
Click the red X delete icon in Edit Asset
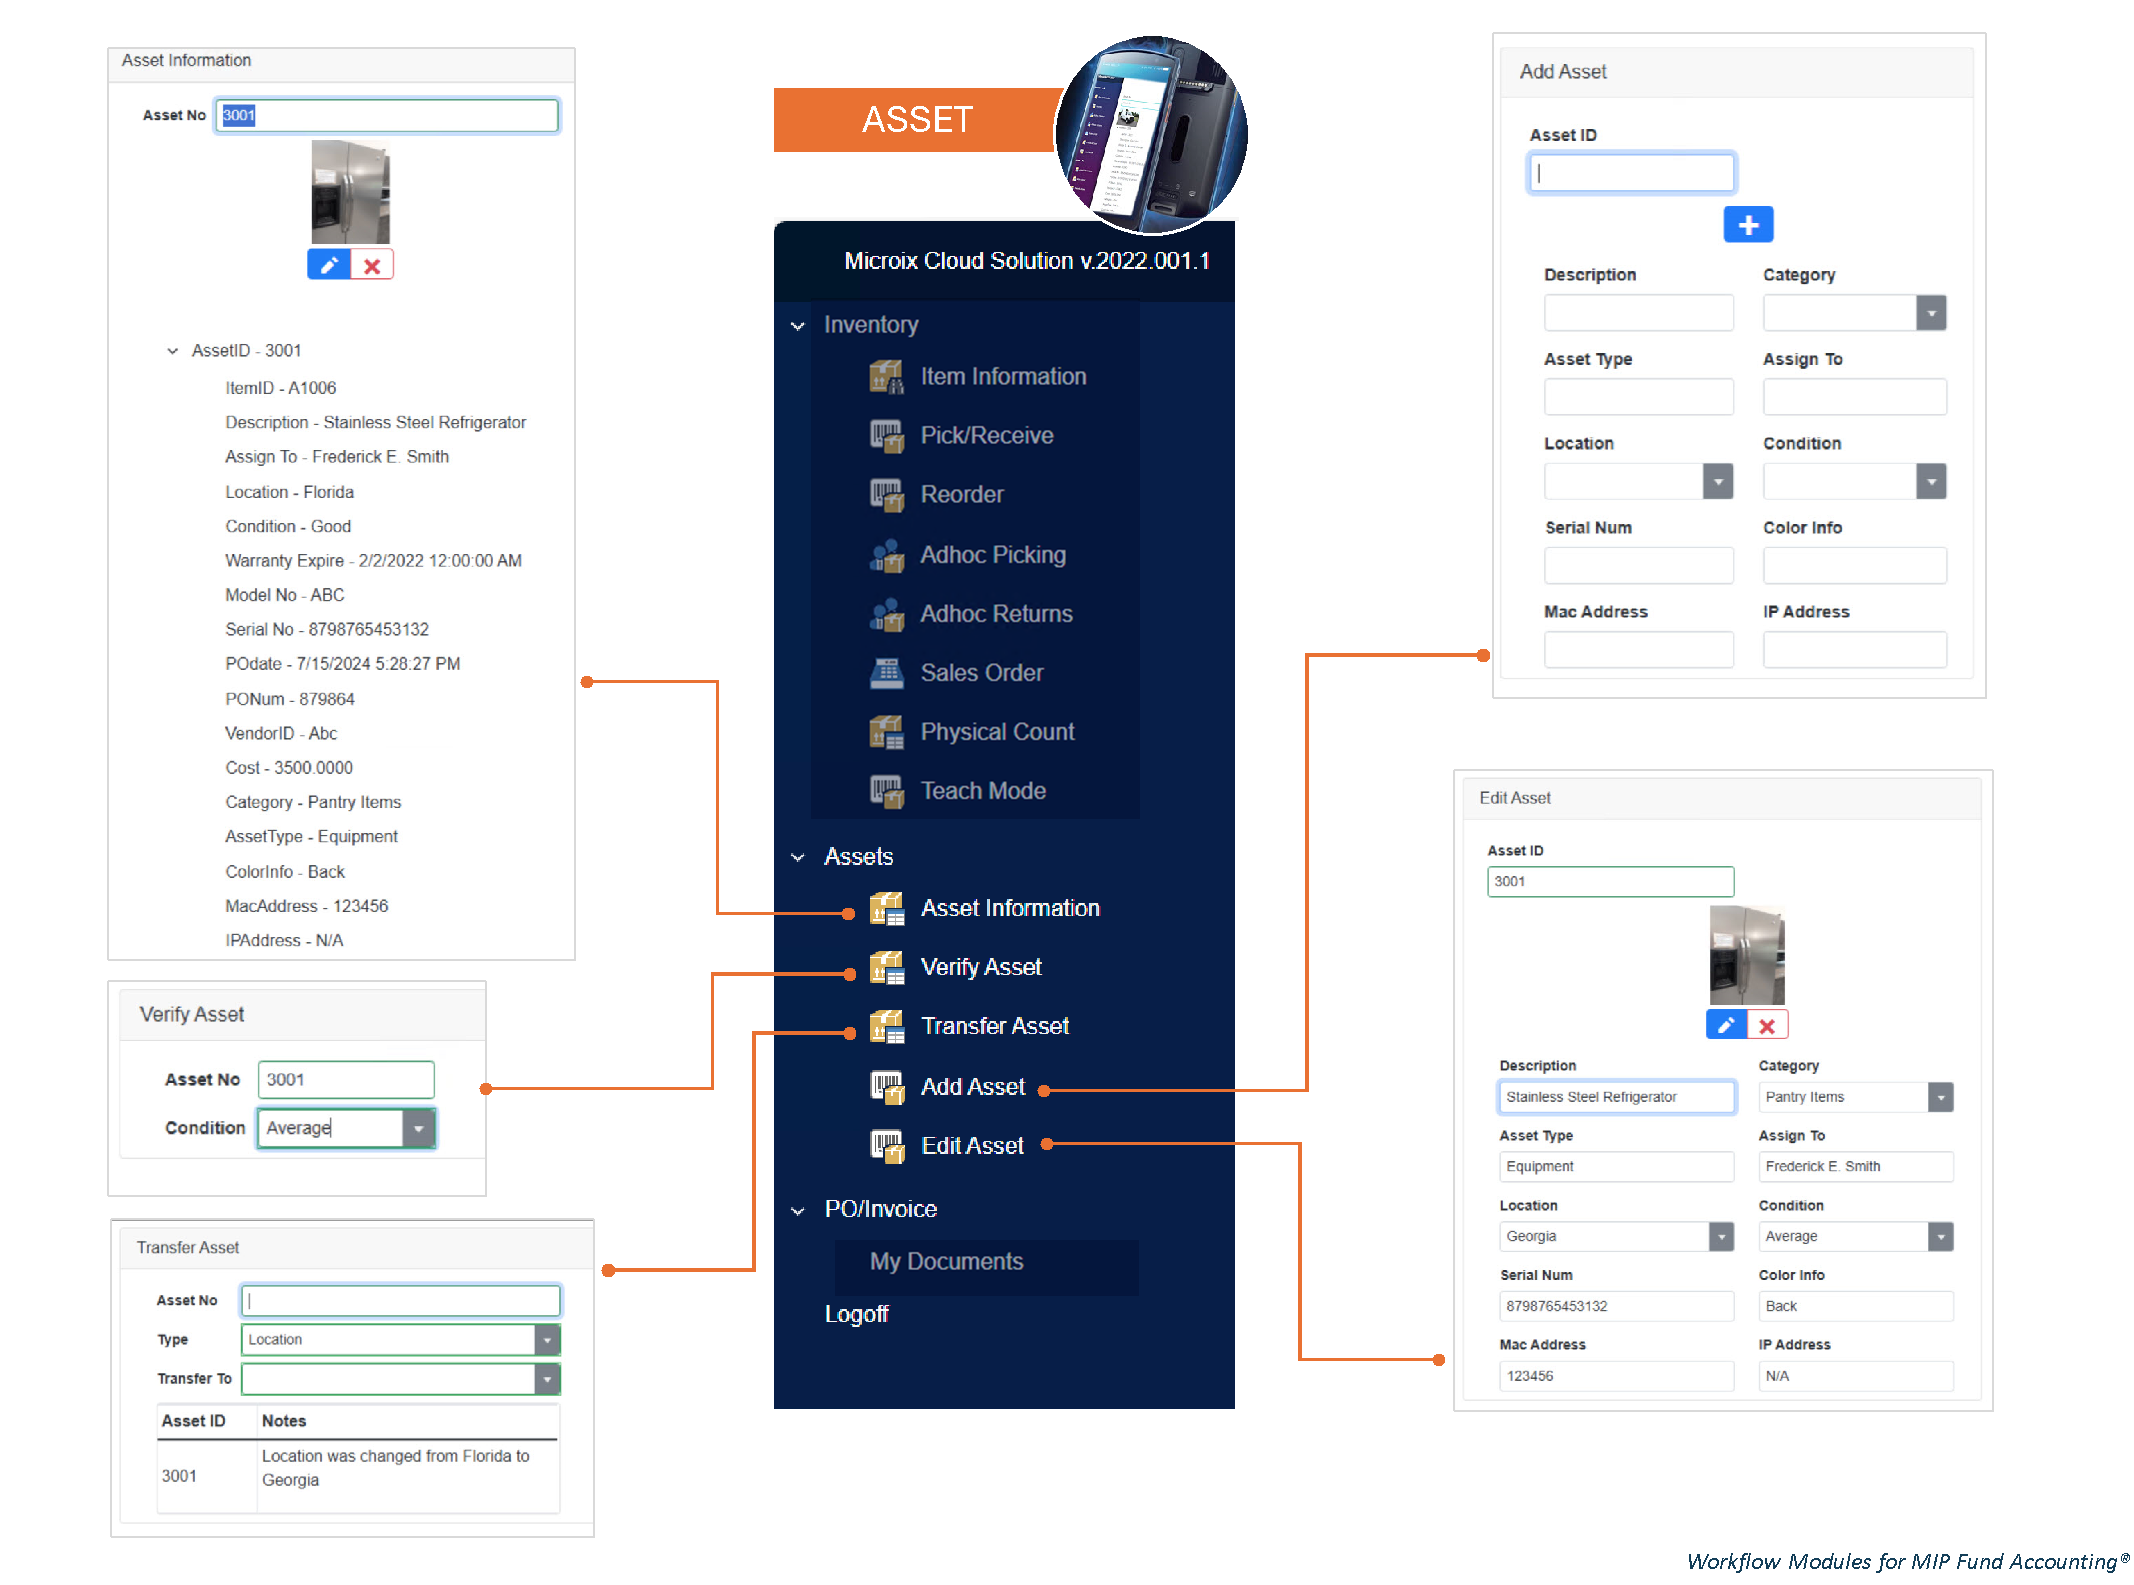point(1767,1026)
